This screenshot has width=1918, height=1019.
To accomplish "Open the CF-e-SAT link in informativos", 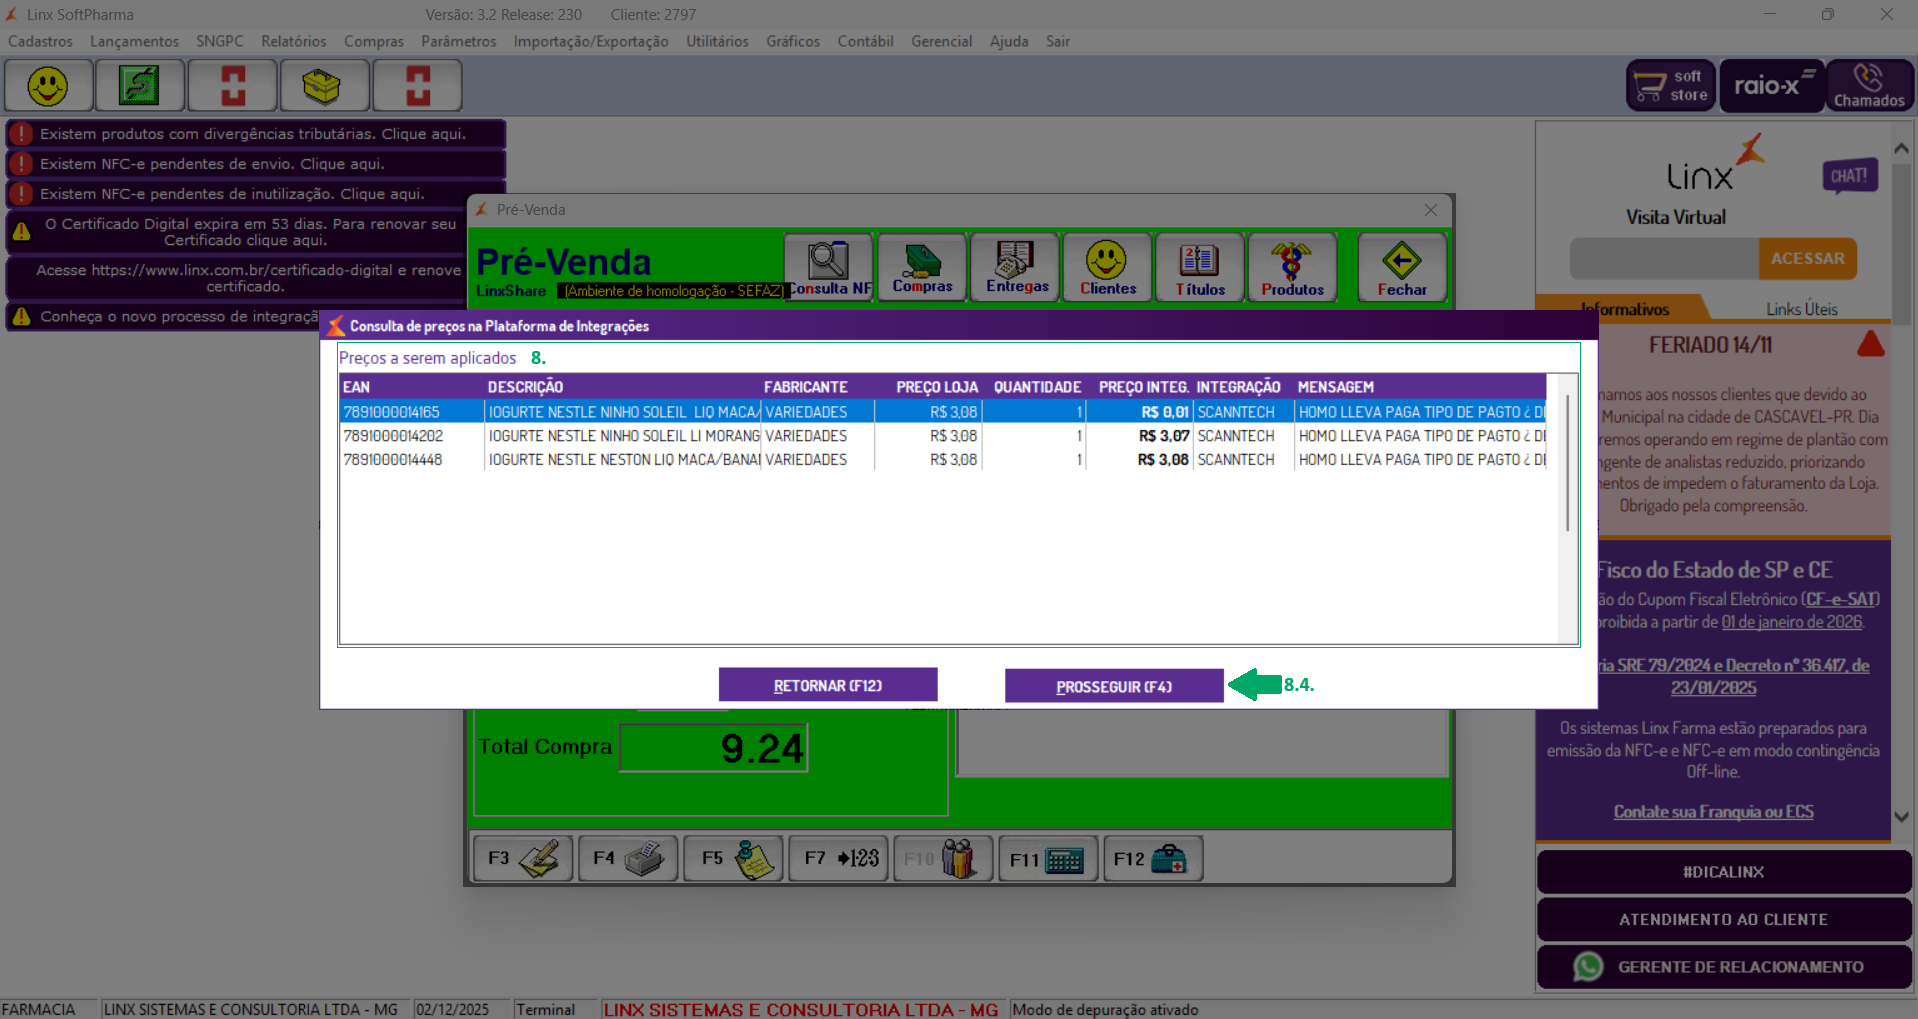I will tap(1840, 599).
